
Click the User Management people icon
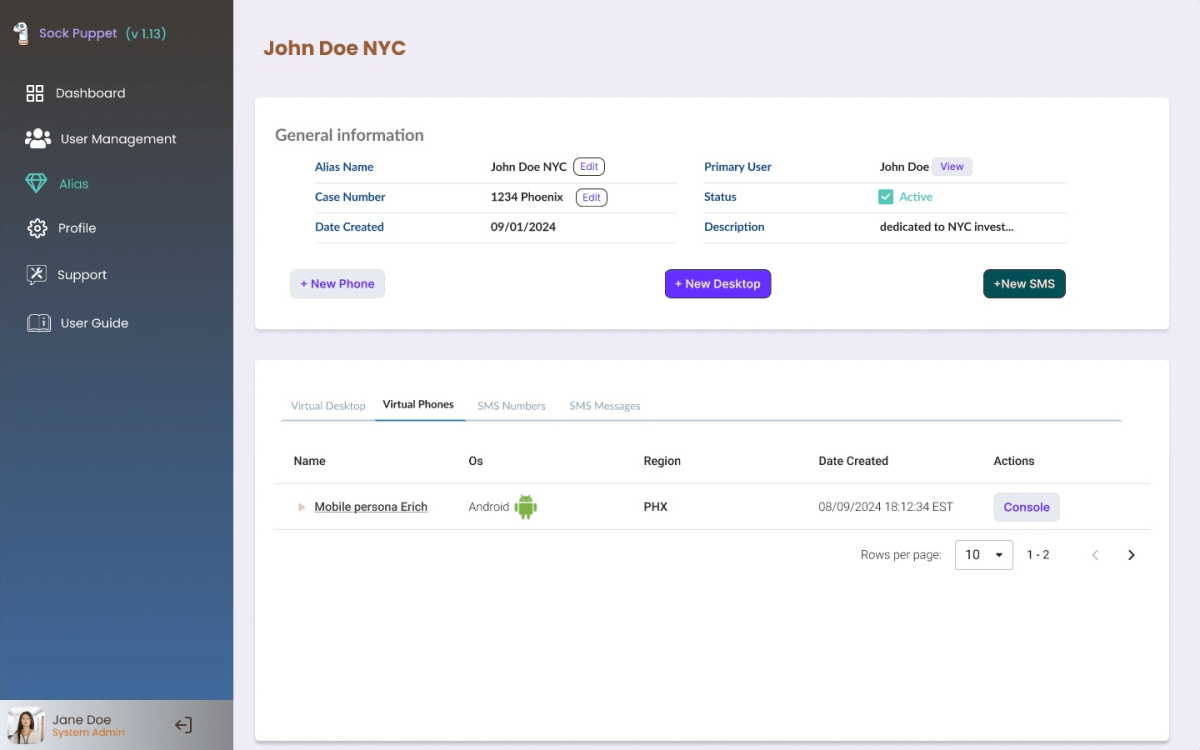point(38,139)
